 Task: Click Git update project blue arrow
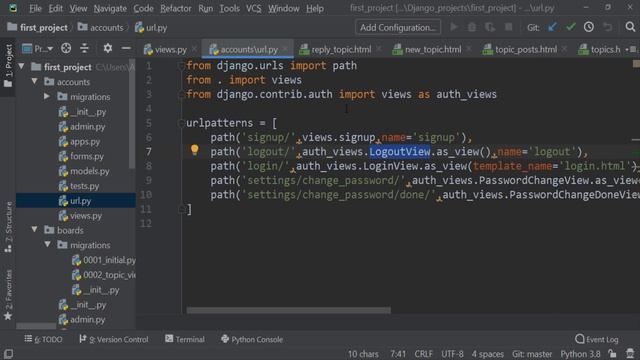[x=552, y=27]
